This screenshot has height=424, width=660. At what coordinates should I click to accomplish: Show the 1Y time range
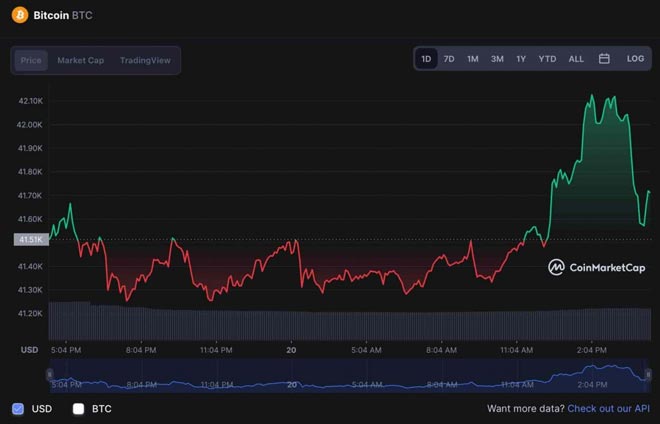(x=521, y=59)
